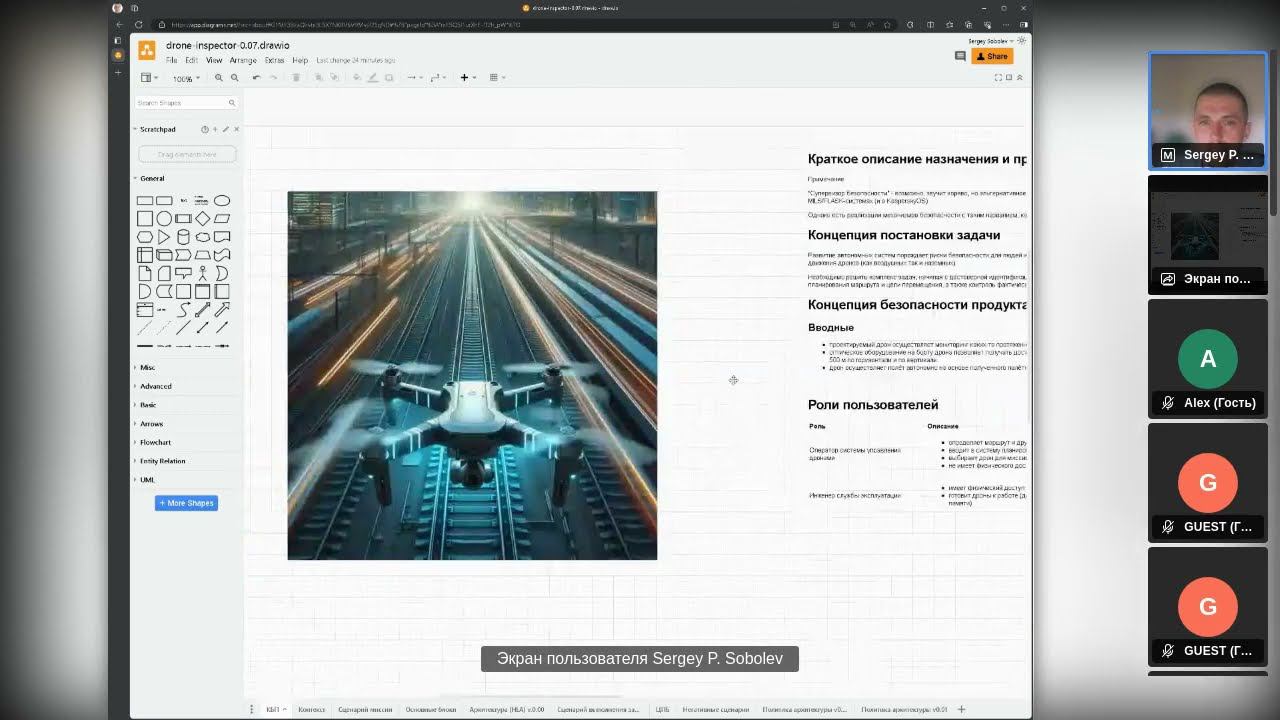Click the fullscreen icon at top right

click(x=998, y=77)
